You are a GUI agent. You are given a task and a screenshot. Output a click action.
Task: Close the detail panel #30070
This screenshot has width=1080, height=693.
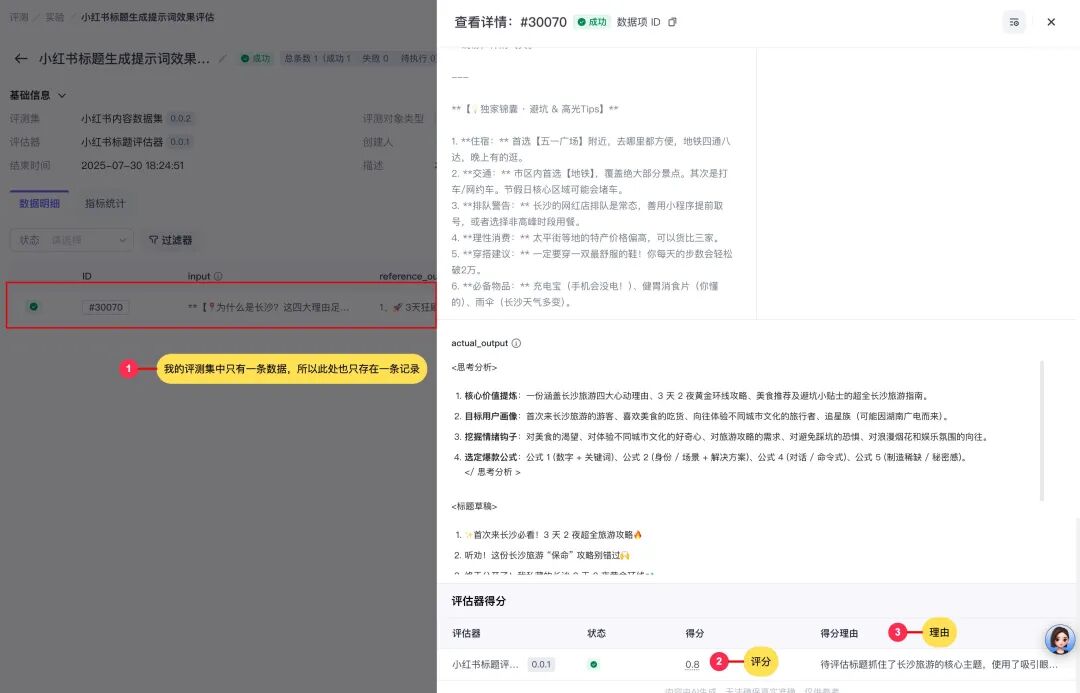(x=1051, y=22)
